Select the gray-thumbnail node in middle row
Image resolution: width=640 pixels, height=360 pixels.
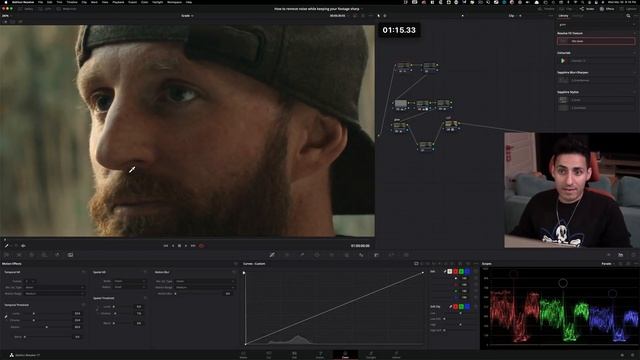pos(401,104)
